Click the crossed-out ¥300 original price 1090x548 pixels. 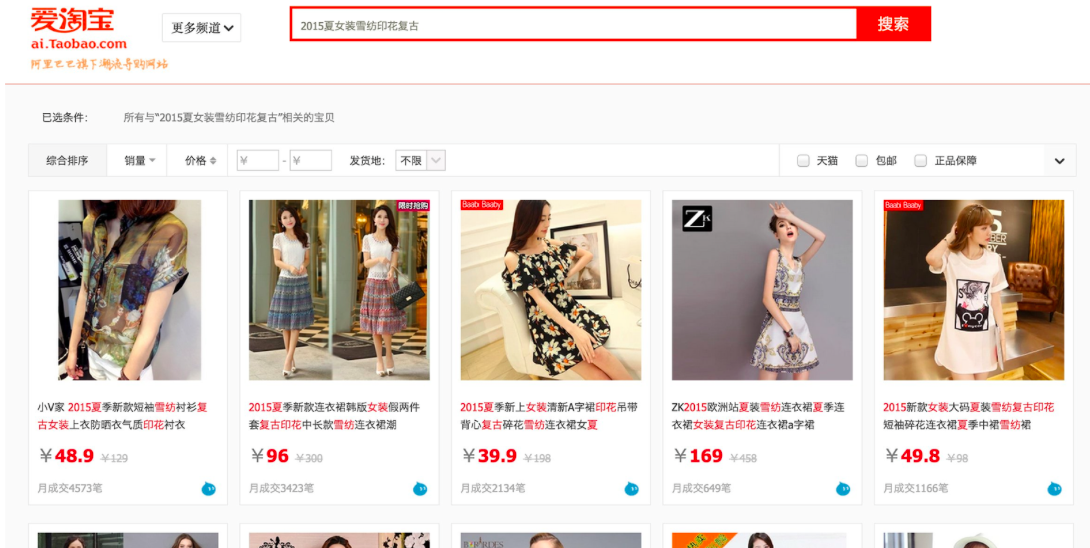pyautogui.click(x=309, y=458)
